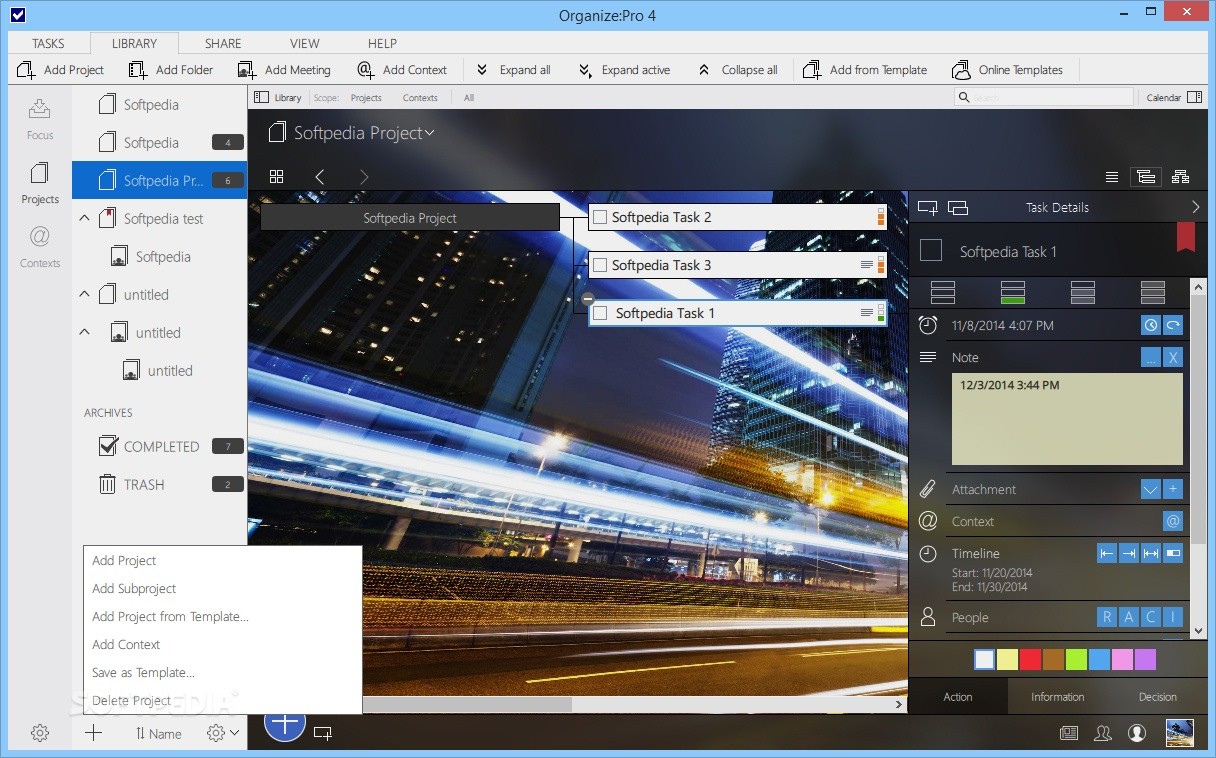The image size is (1216, 758).
Task: Switch to outline tree view icon
Action: coord(1145,177)
